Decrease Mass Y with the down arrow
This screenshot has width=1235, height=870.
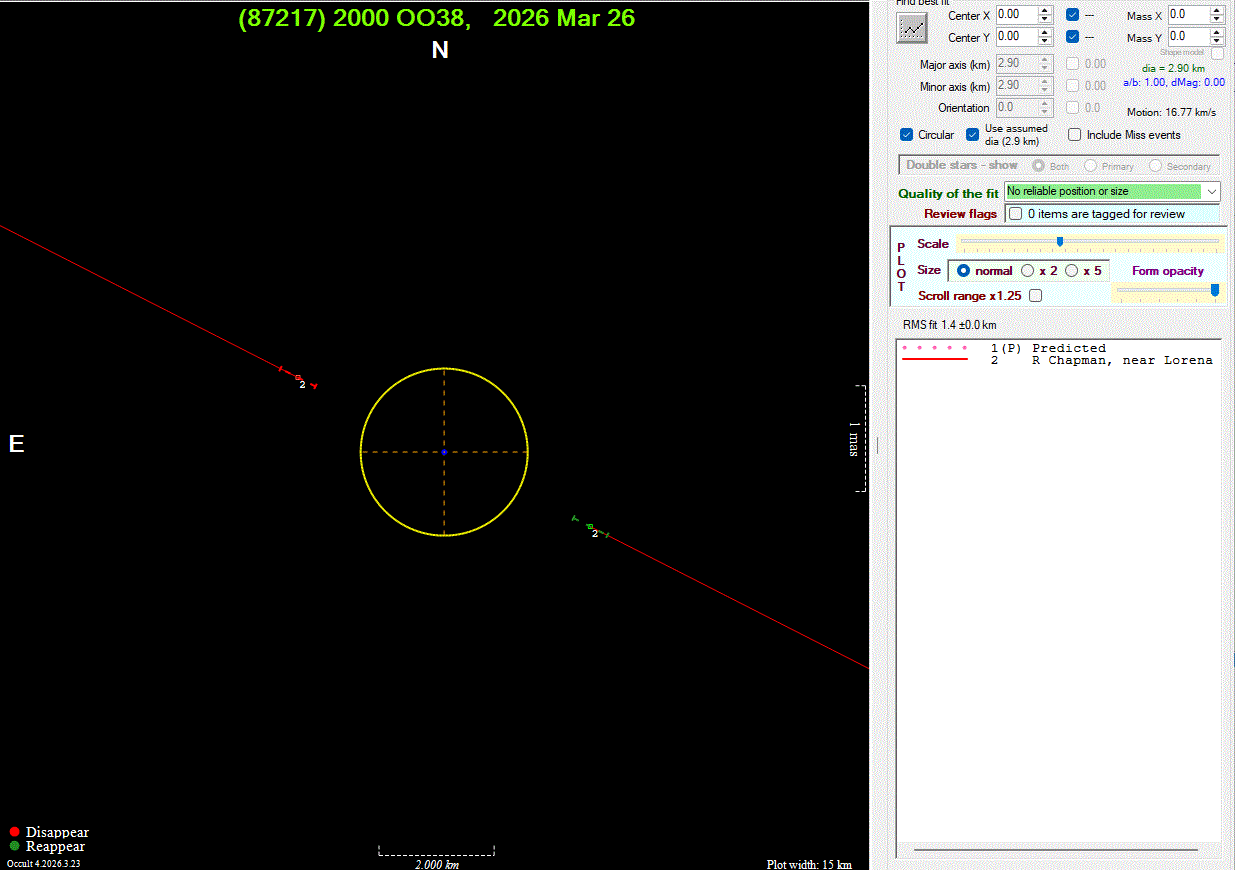(1216, 42)
